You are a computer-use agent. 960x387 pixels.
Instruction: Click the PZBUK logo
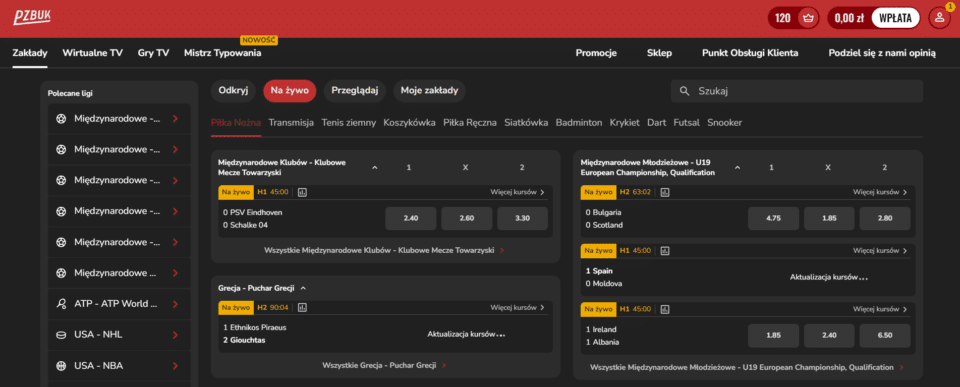(32, 18)
